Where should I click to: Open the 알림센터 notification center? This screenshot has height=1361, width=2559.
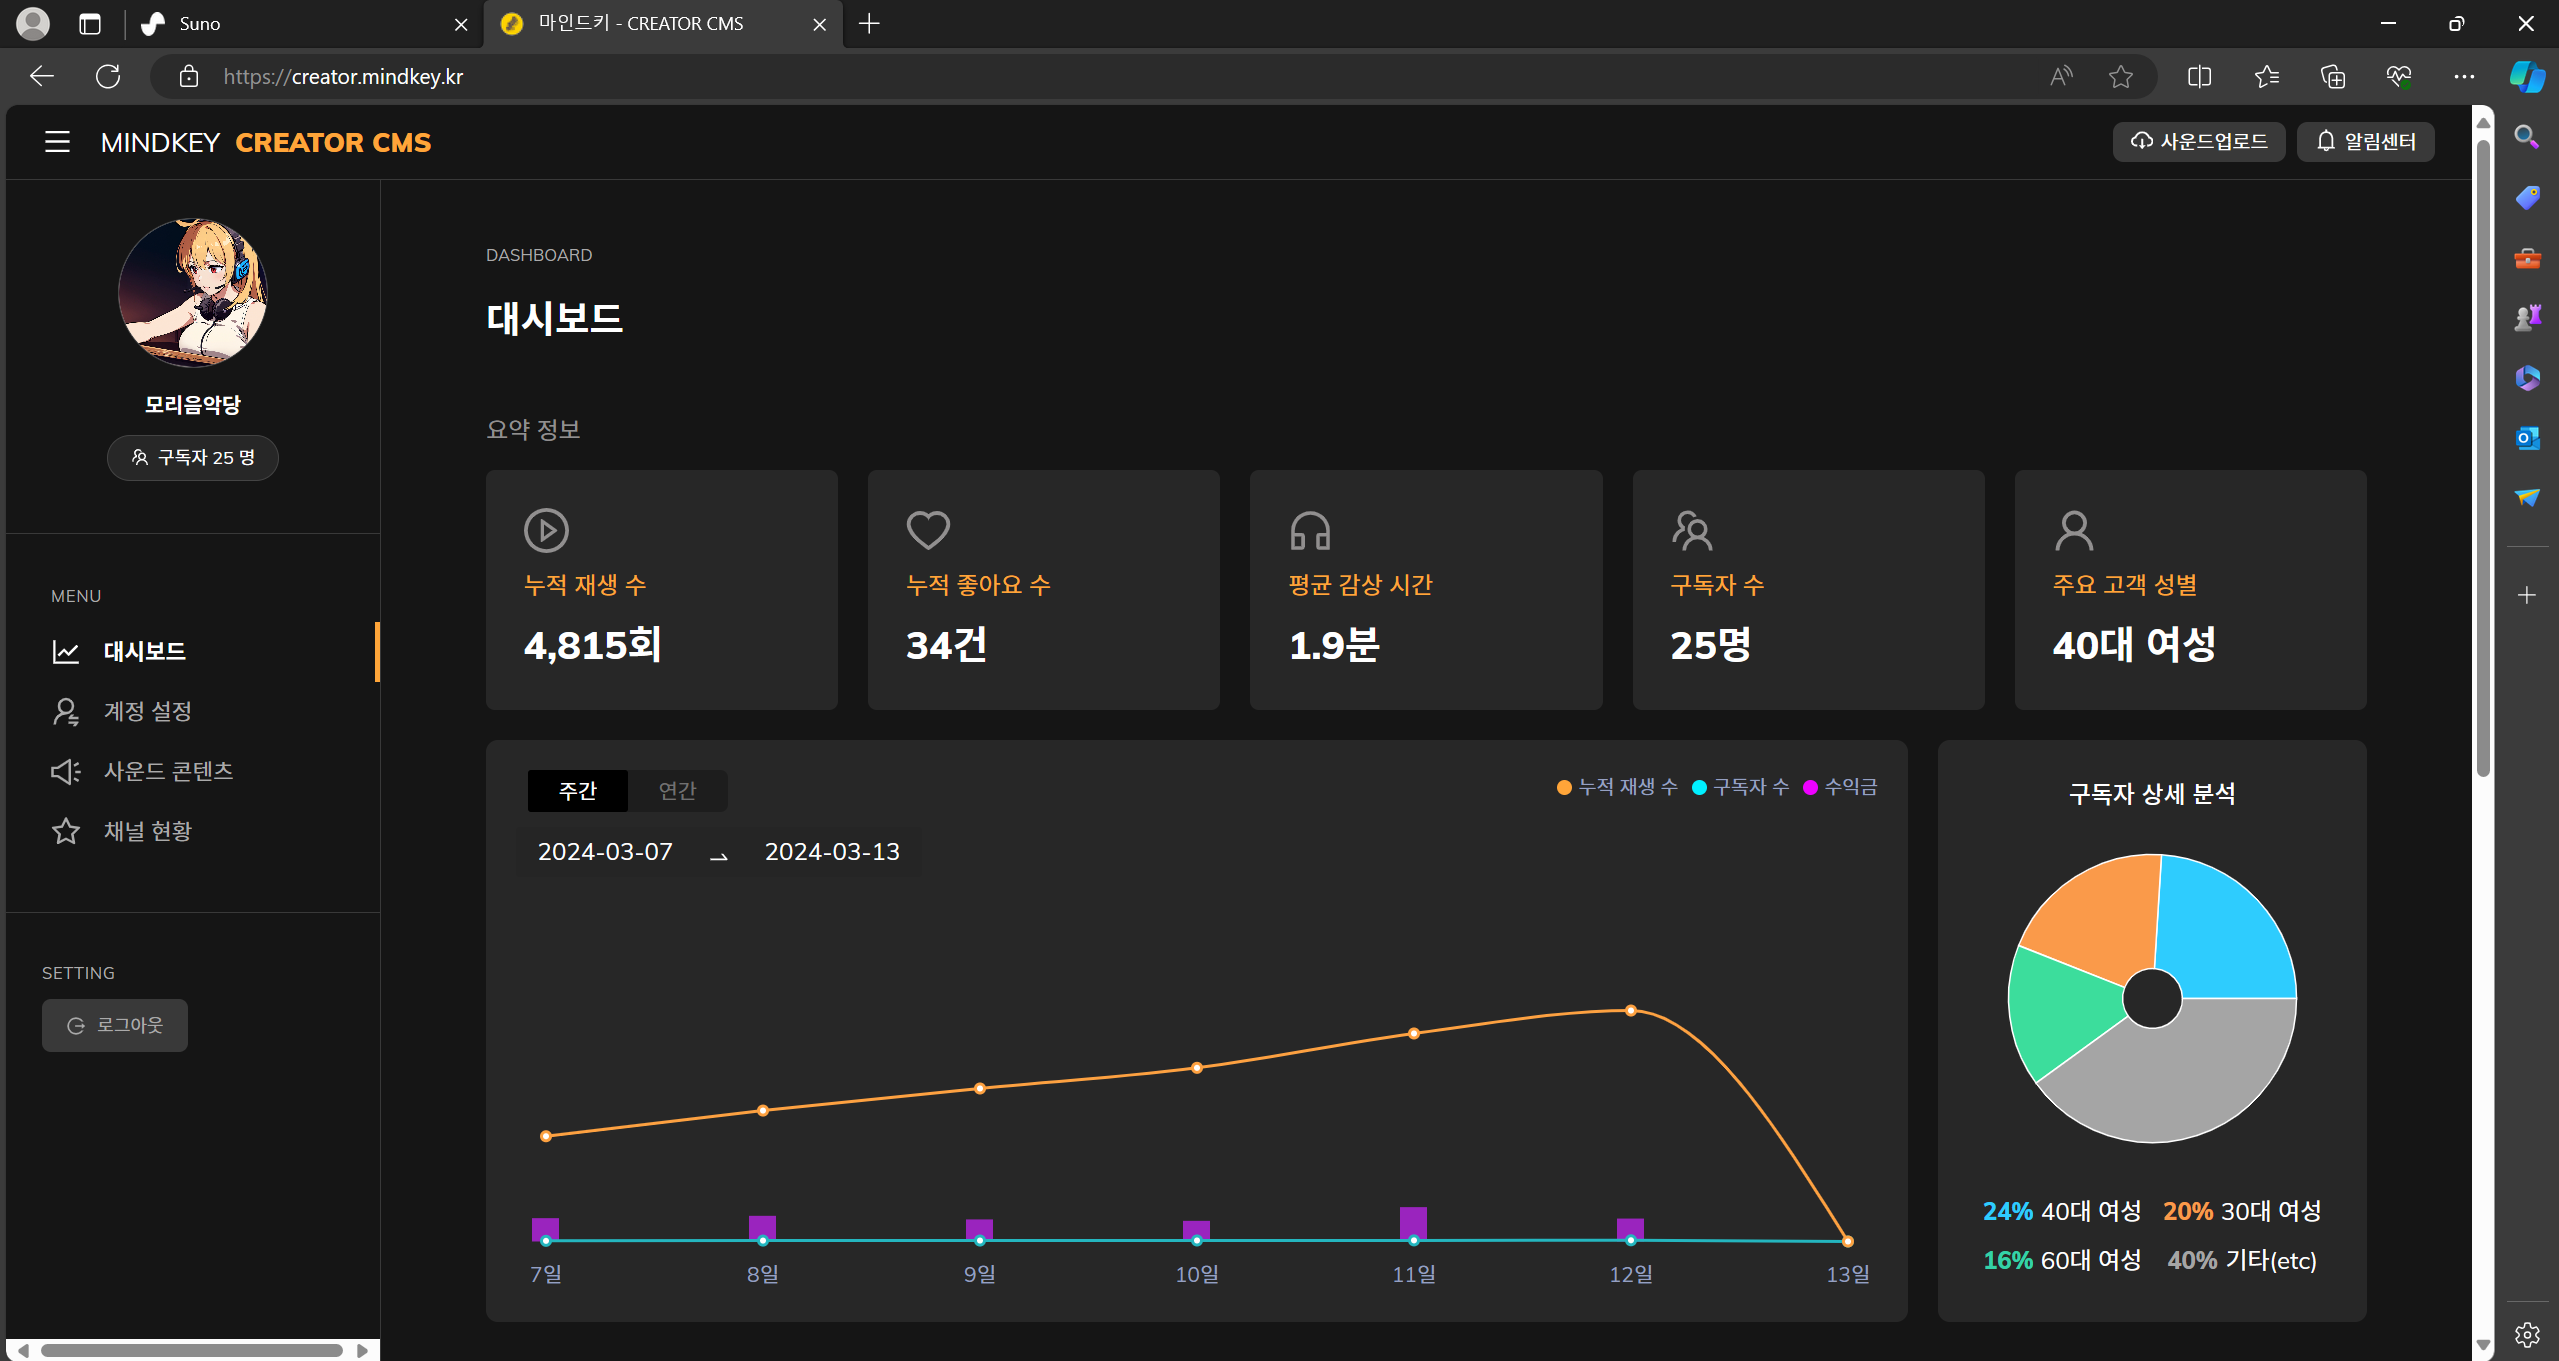[x=2365, y=142]
